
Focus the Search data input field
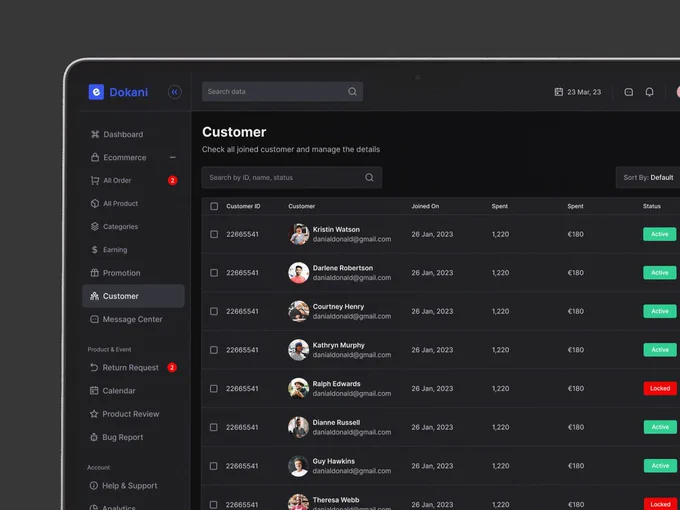click(282, 92)
